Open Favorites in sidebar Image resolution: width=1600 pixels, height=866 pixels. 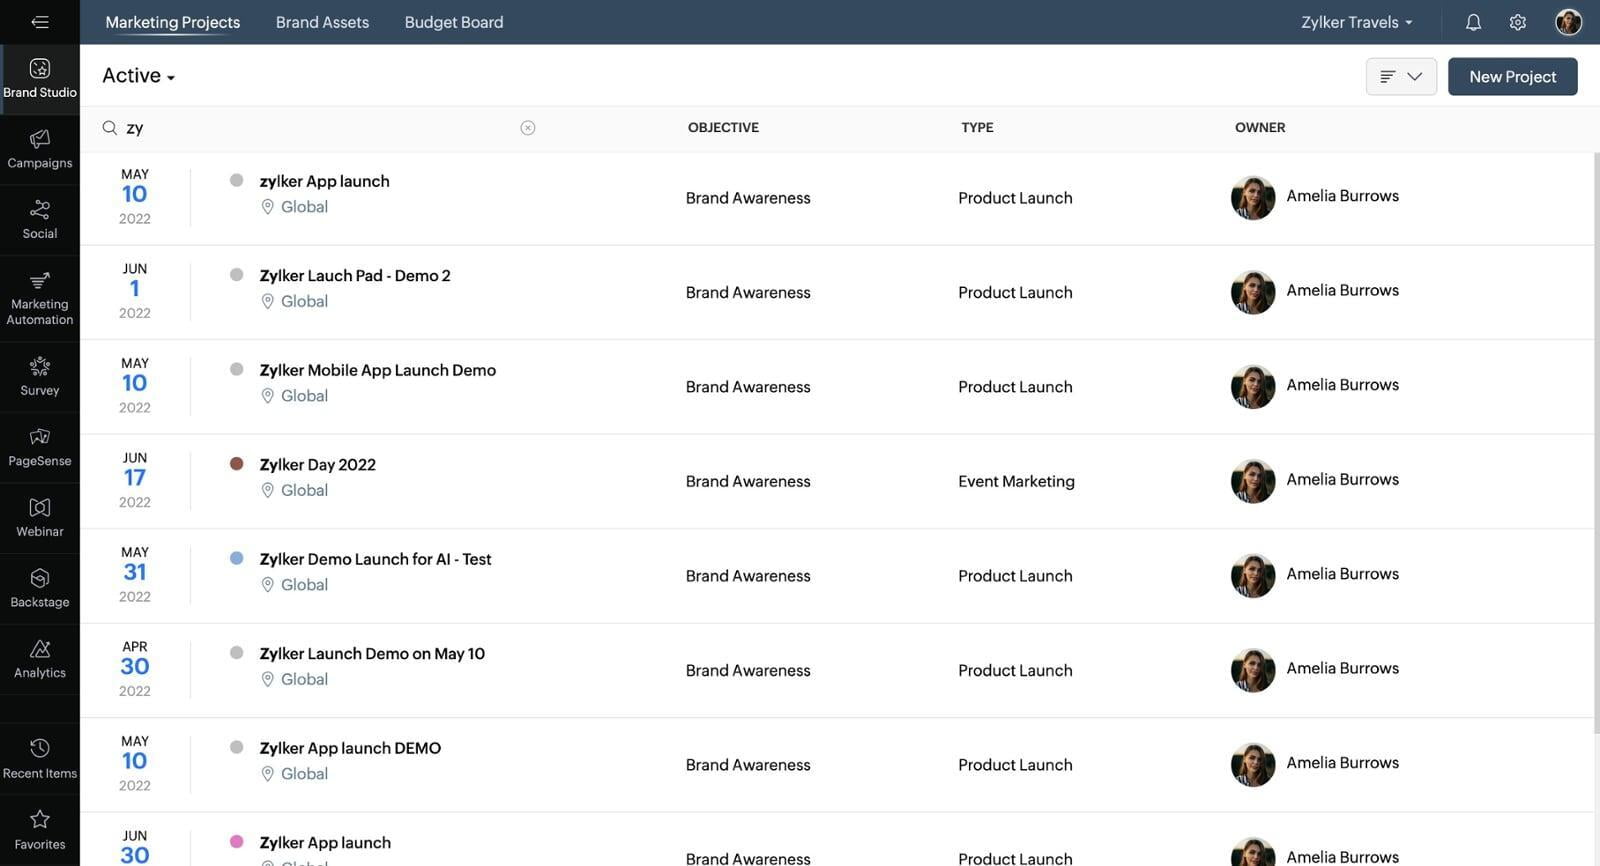coord(40,830)
